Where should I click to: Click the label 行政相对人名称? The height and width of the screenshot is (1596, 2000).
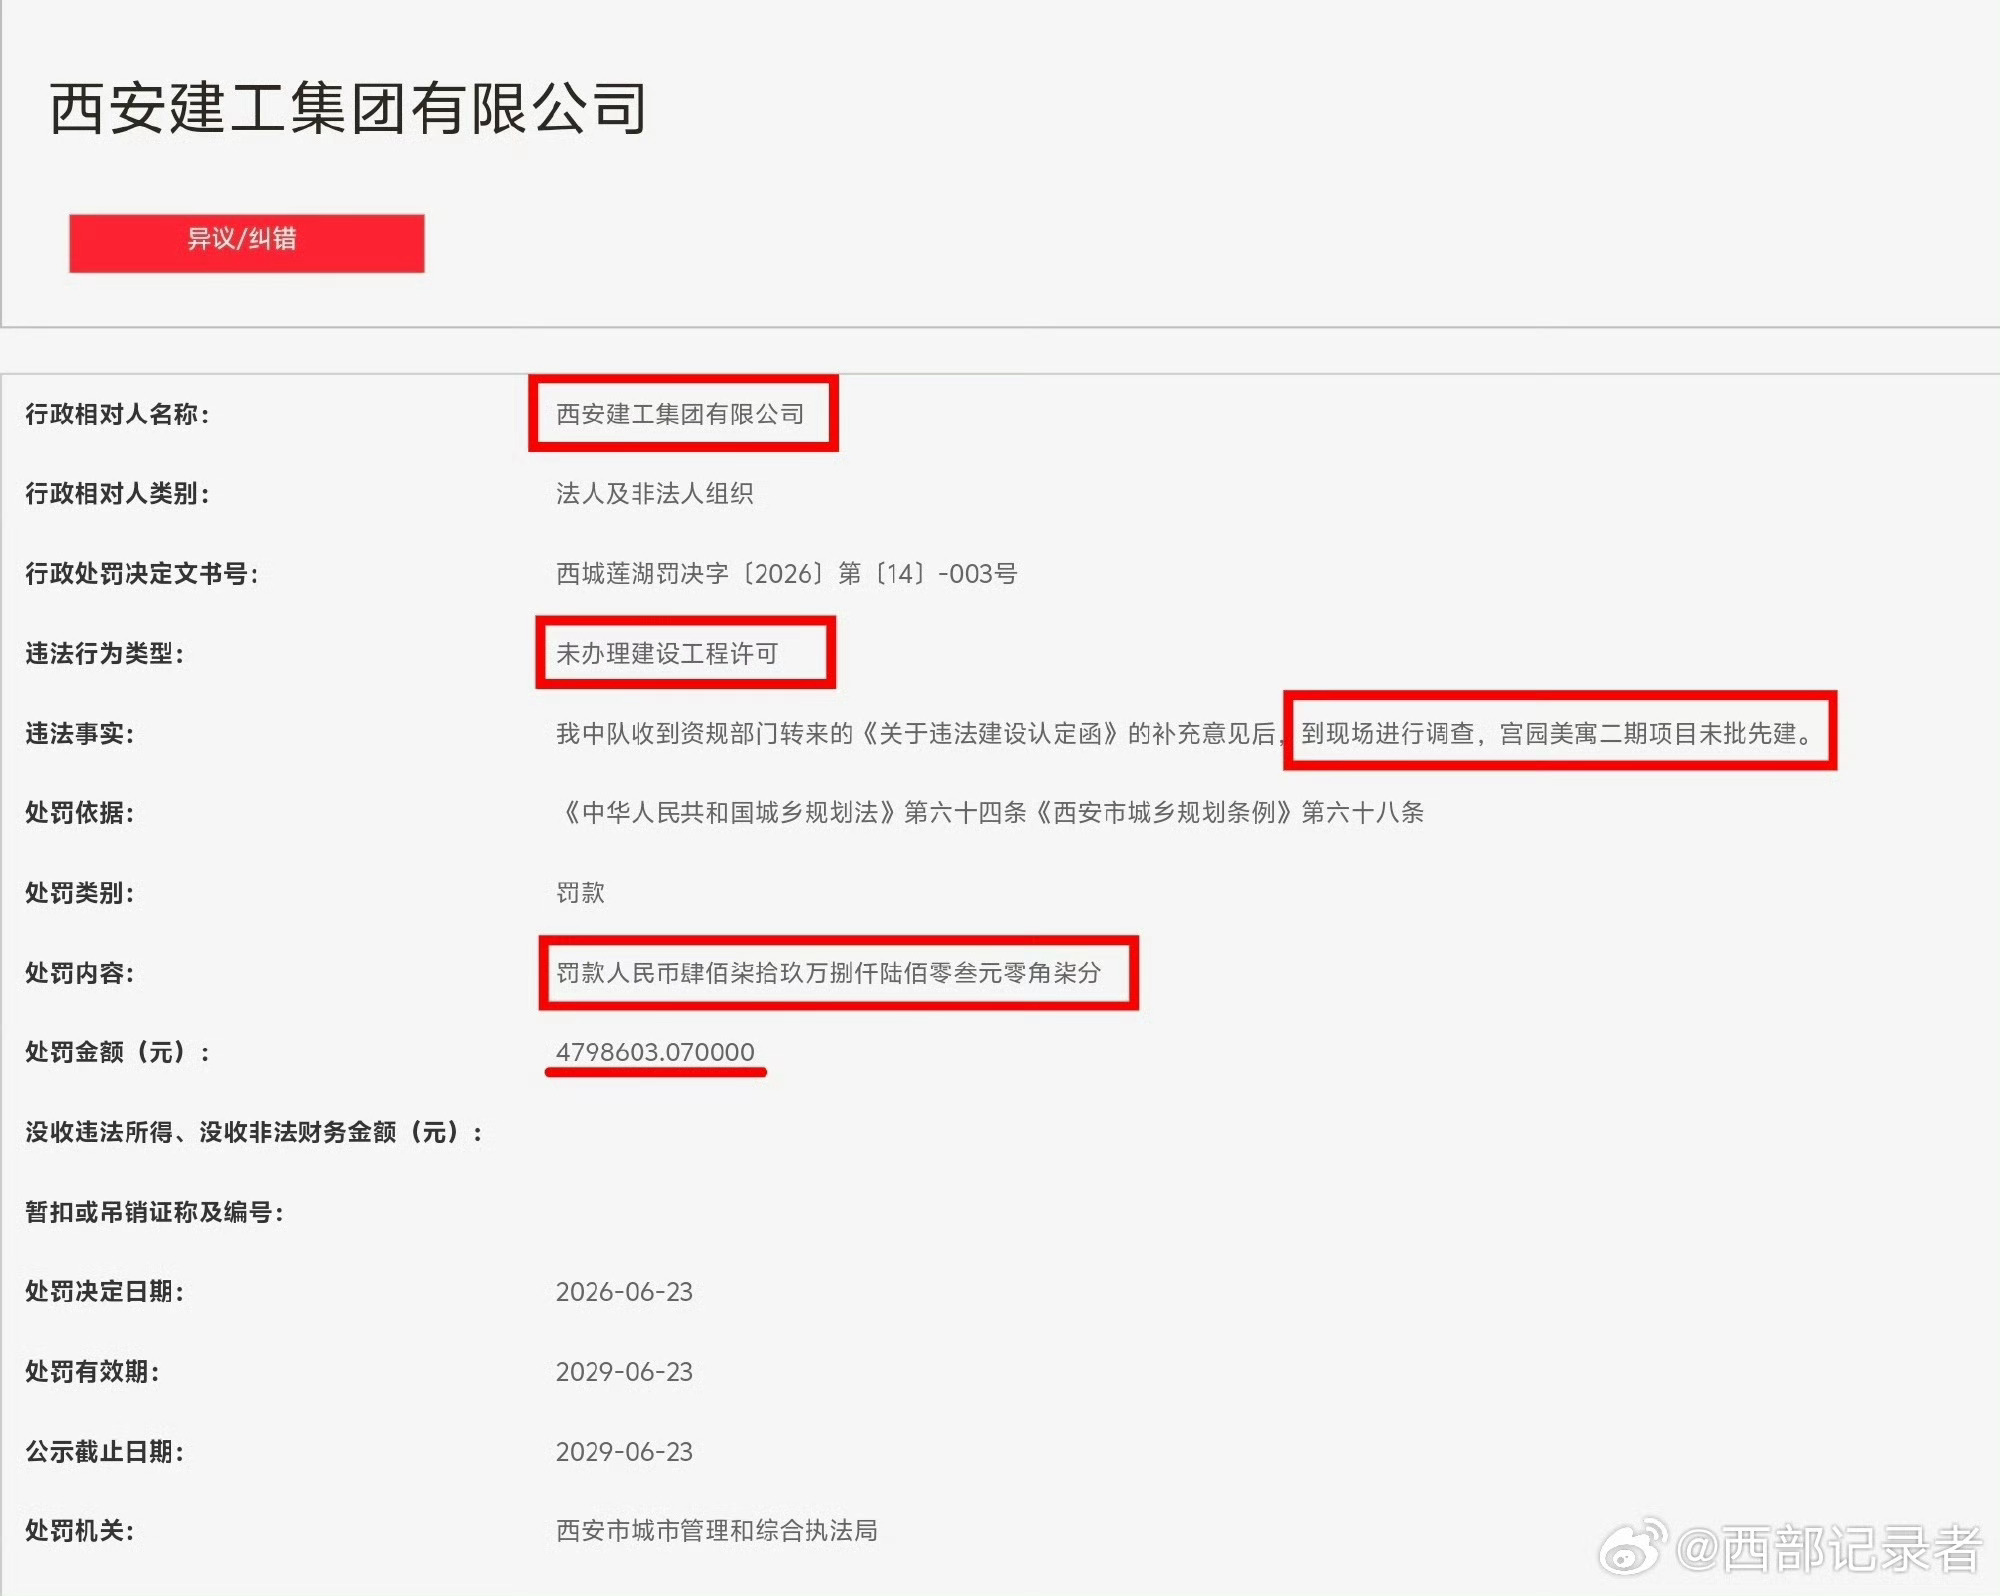click(x=118, y=414)
